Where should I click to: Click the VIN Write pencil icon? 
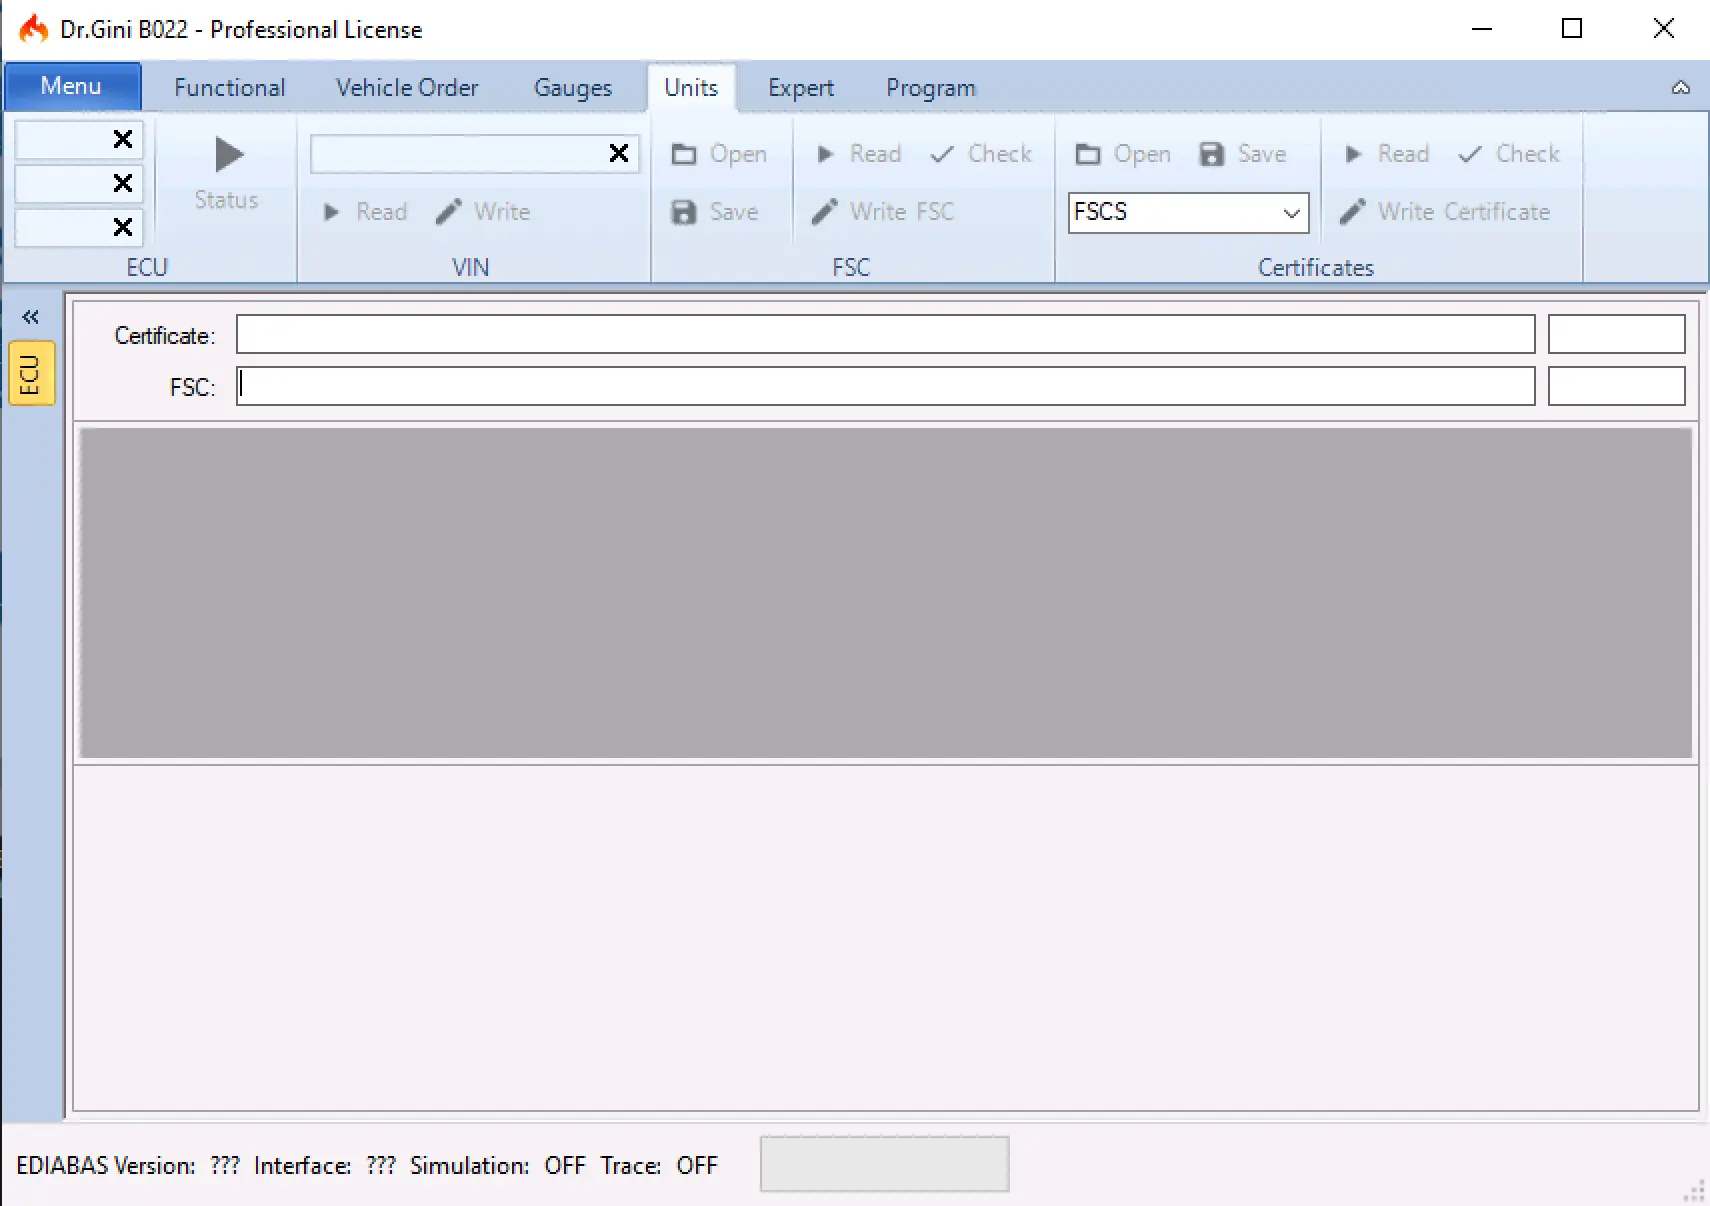[x=449, y=212]
